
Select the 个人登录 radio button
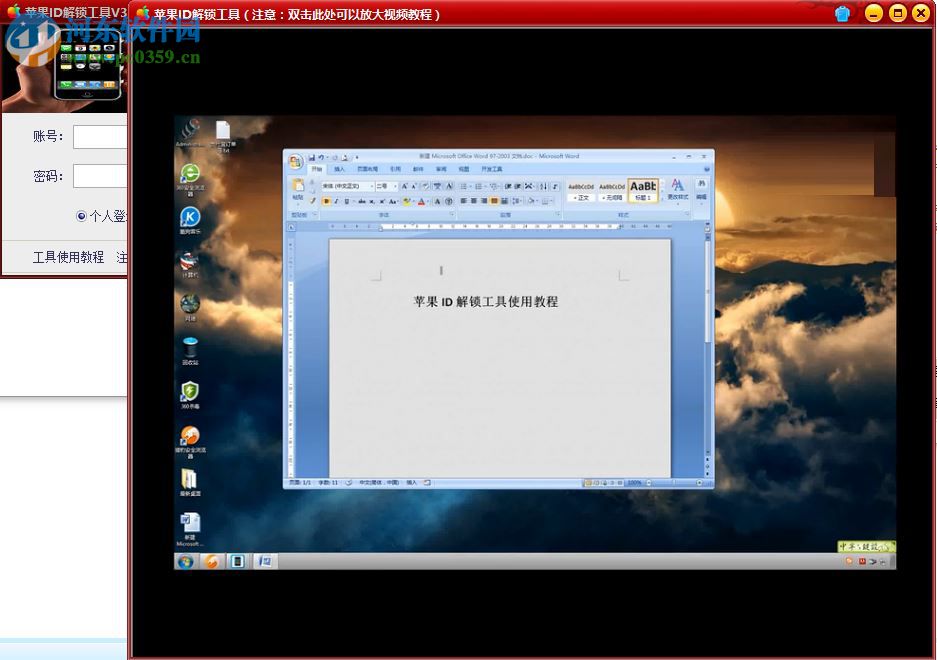pos(81,216)
